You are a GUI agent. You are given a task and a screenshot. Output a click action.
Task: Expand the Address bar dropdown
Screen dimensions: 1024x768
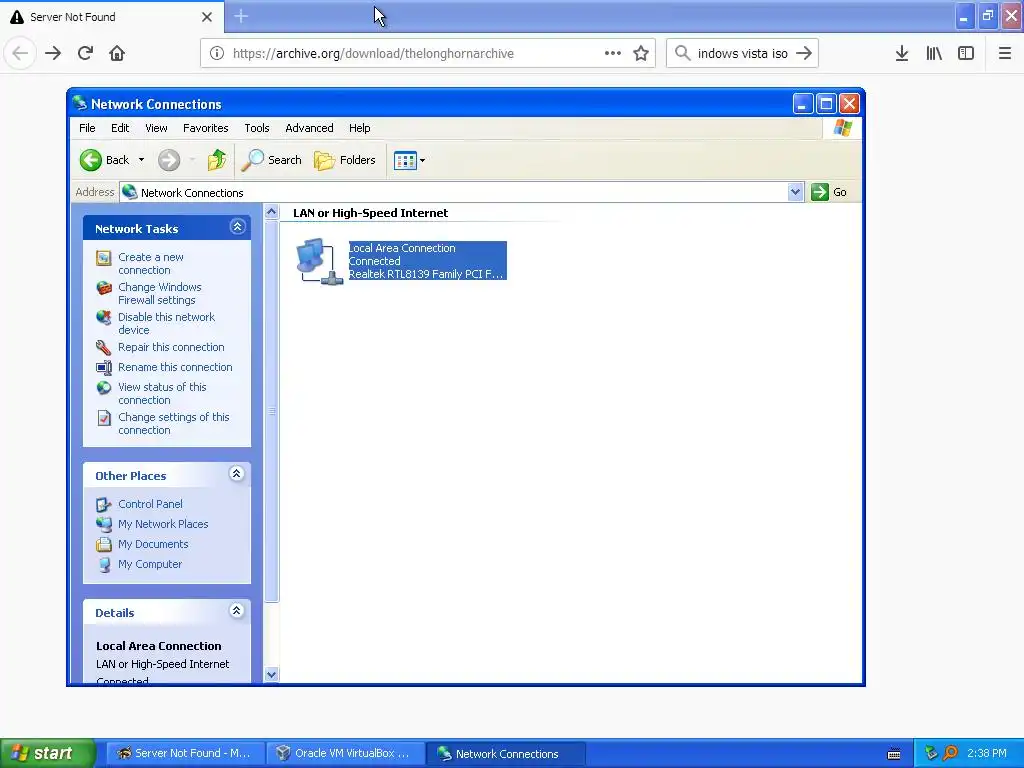pos(795,192)
